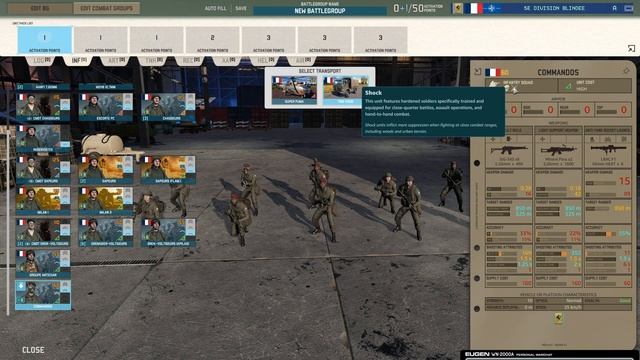Click the SAVE button
The height and width of the screenshot is (360, 640).
click(x=241, y=8)
